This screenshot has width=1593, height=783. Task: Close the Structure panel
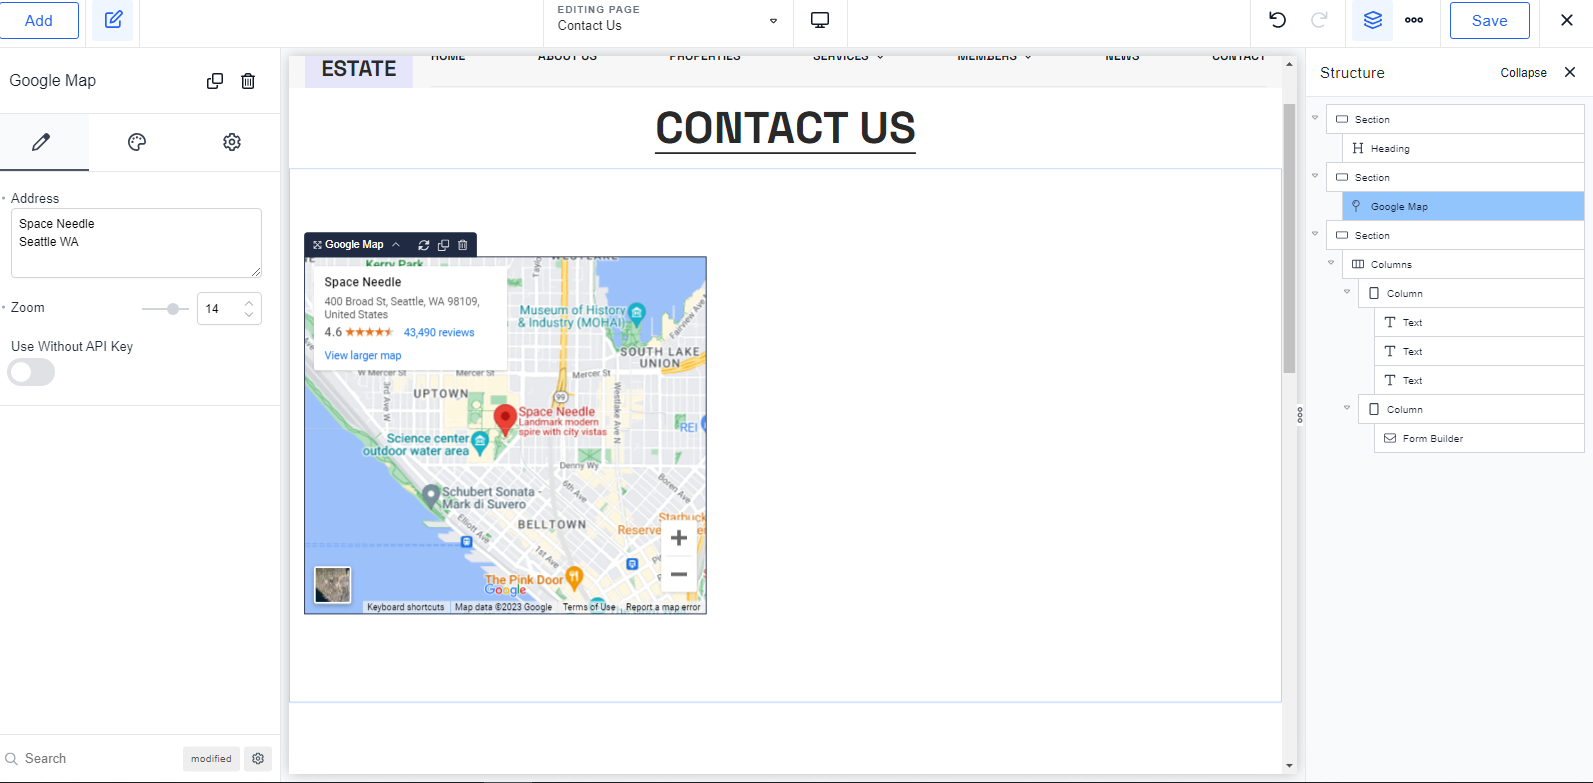coord(1570,72)
